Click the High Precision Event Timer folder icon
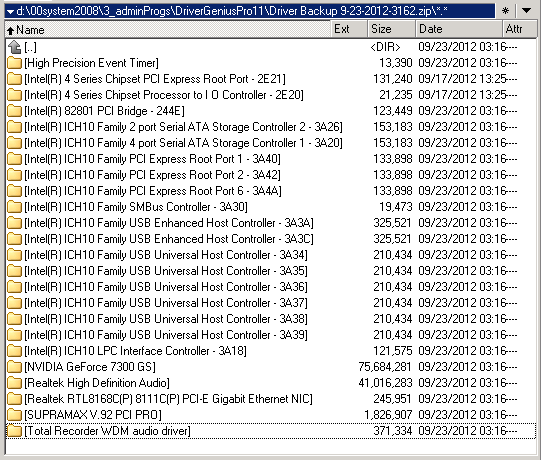The width and height of the screenshot is (541, 460). pos(14,63)
